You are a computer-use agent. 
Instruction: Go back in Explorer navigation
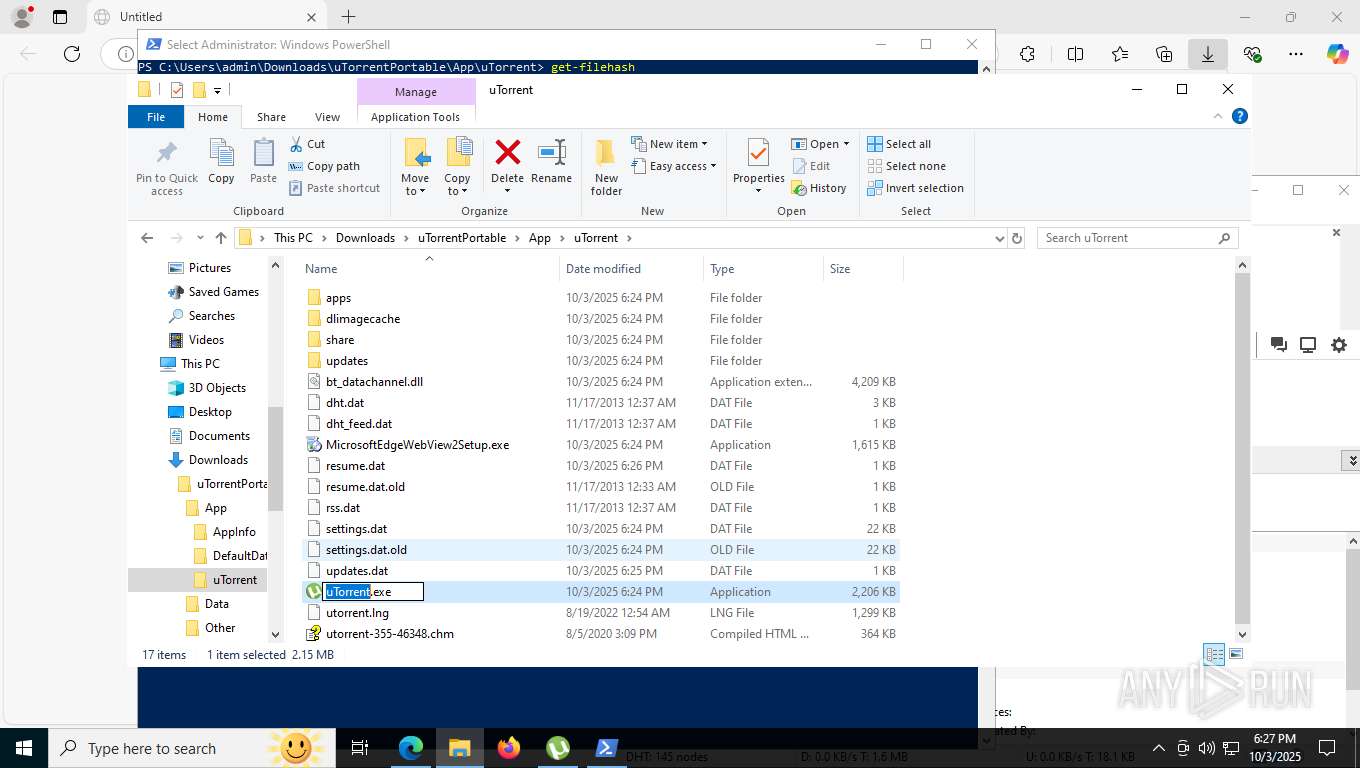click(x=147, y=238)
